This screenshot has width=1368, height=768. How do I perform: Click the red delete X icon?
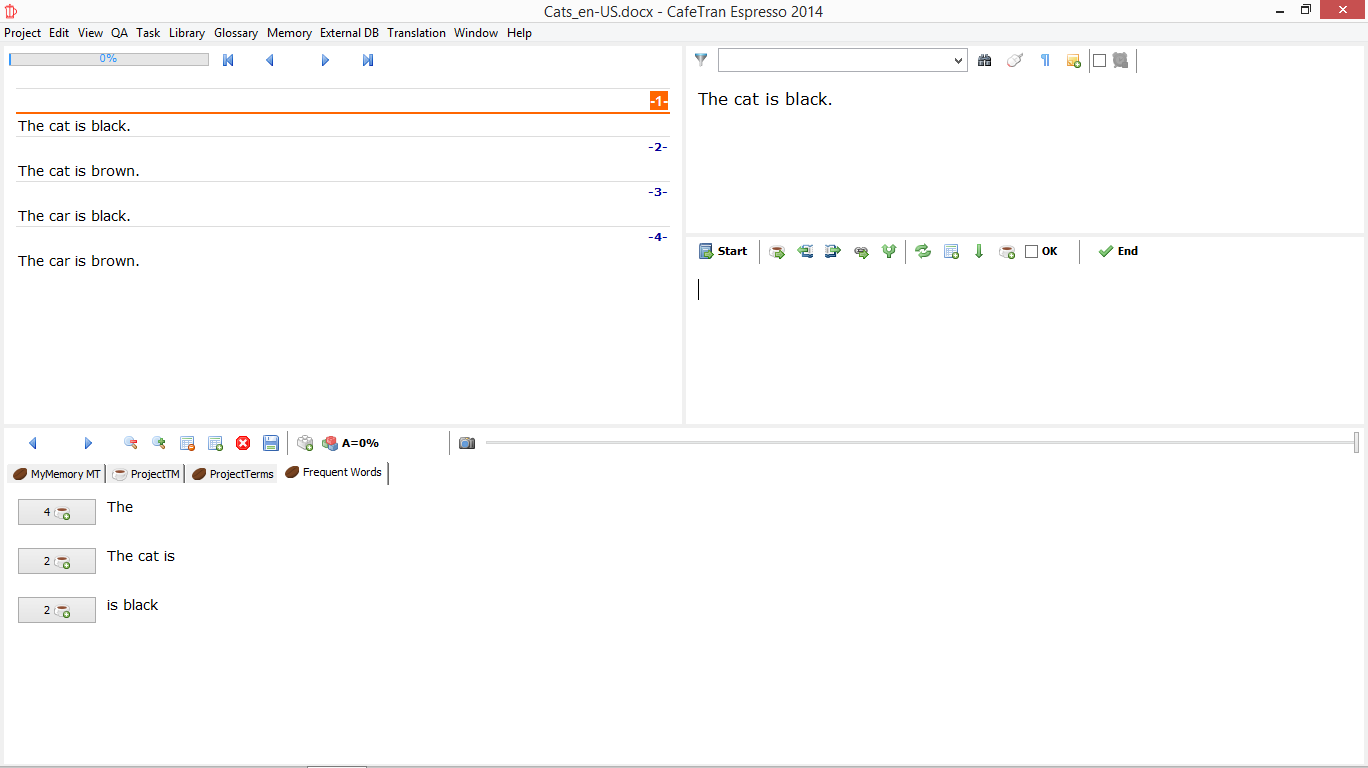(x=243, y=443)
